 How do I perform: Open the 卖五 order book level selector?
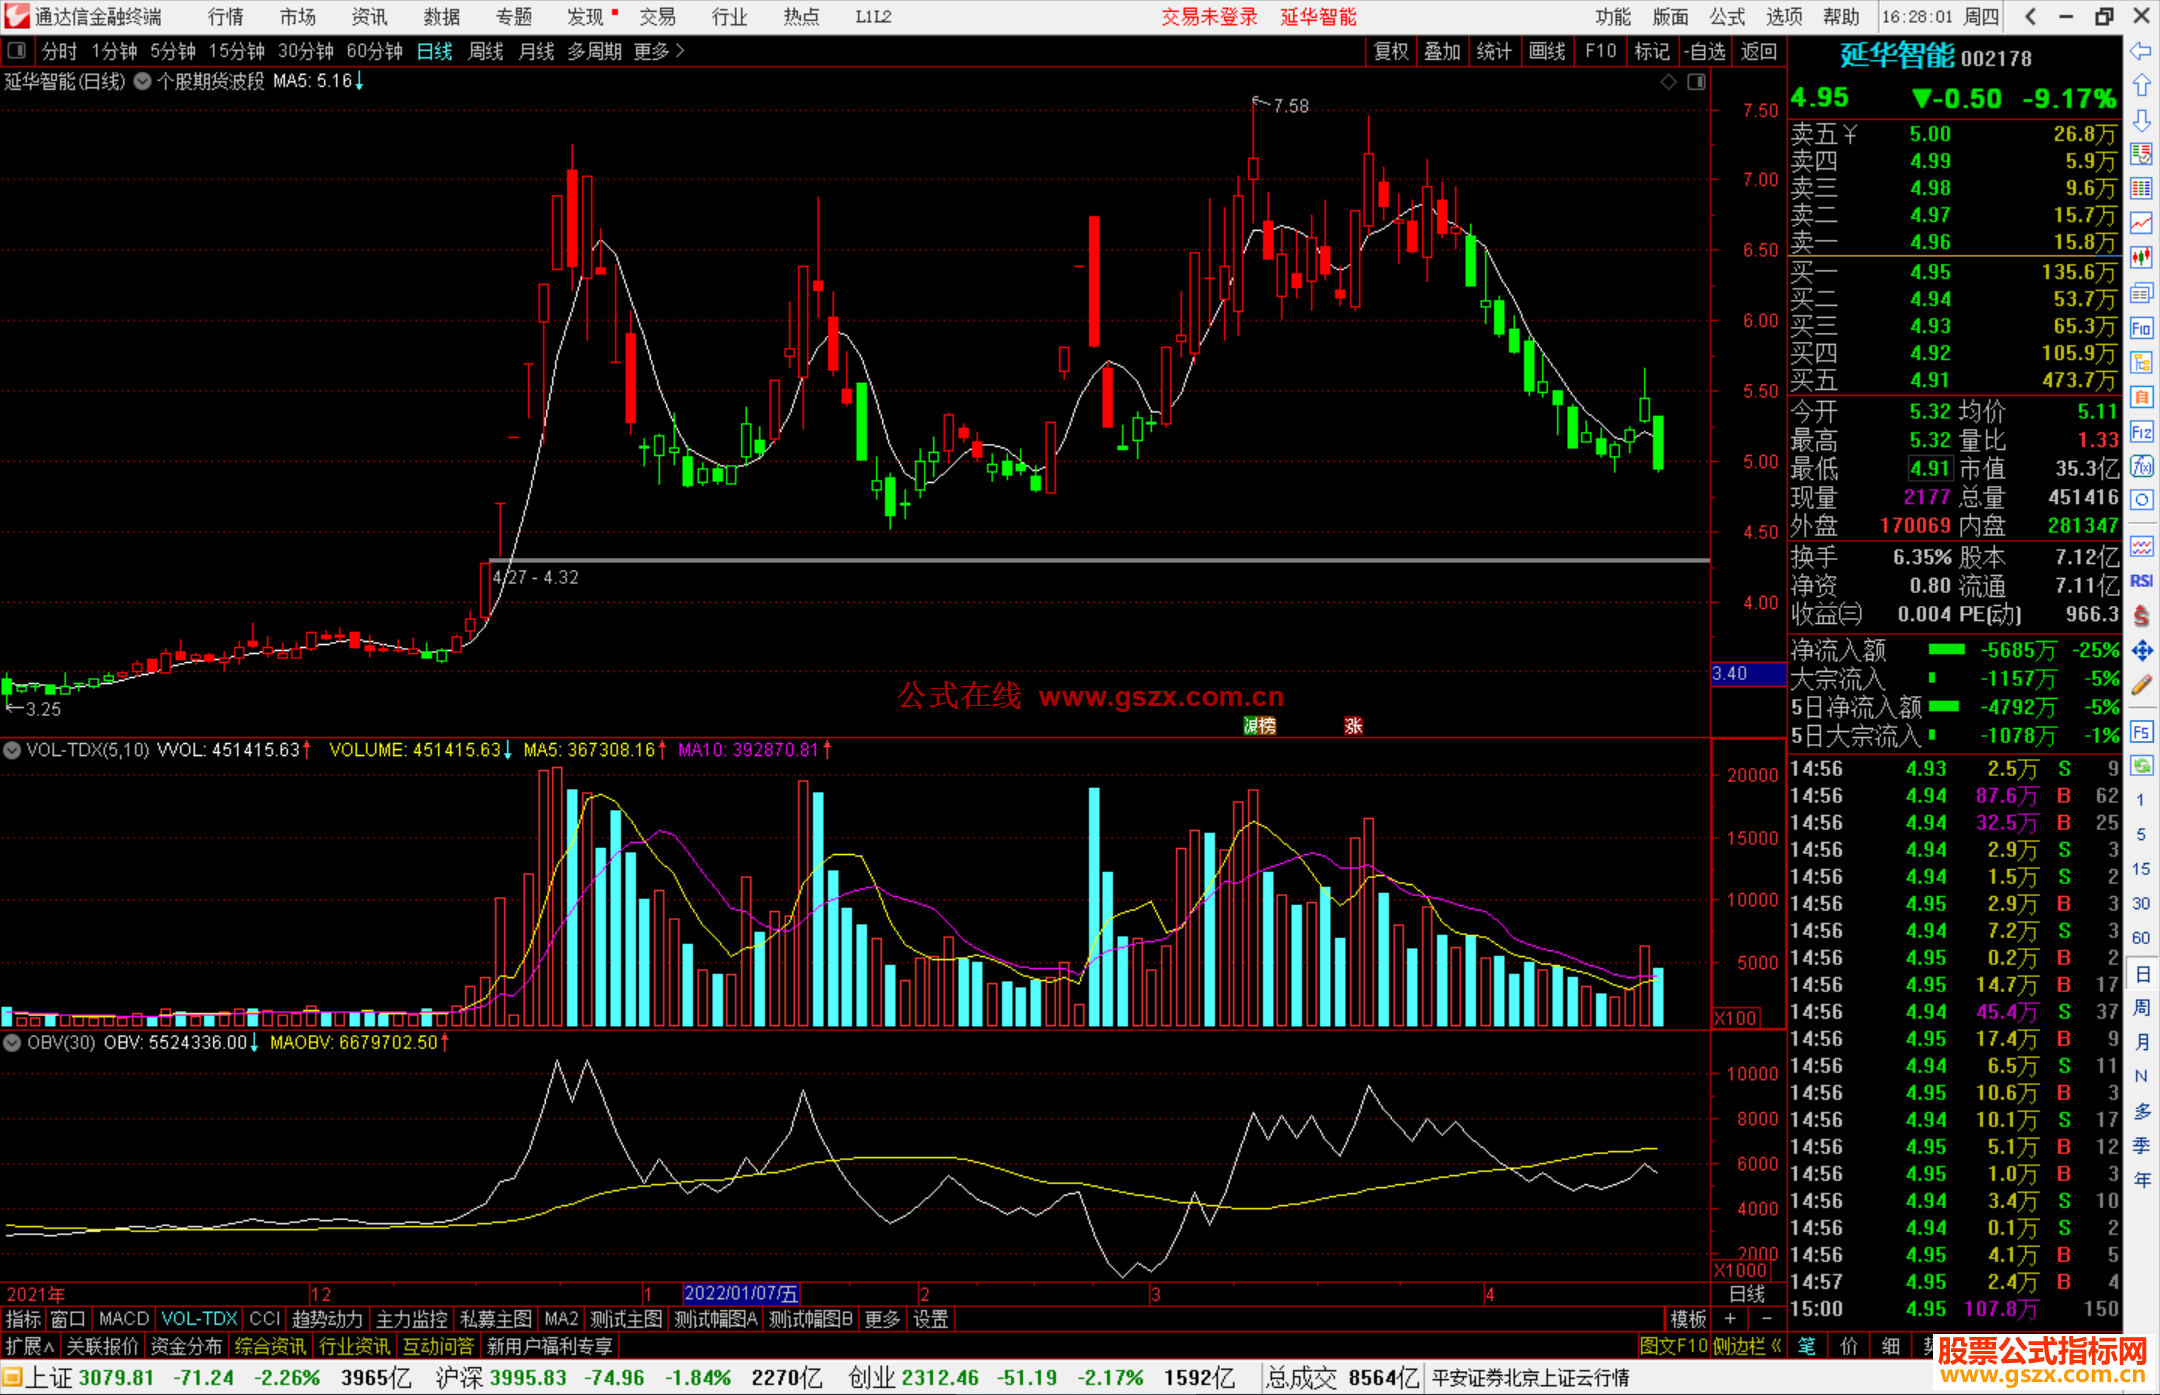click(1823, 134)
